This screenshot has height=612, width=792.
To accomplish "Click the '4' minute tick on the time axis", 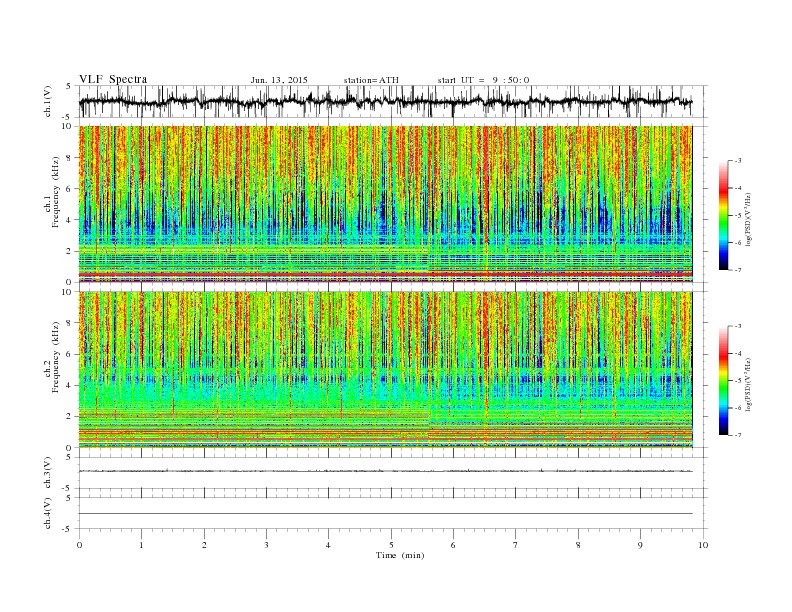I will [x=328, y=545].
